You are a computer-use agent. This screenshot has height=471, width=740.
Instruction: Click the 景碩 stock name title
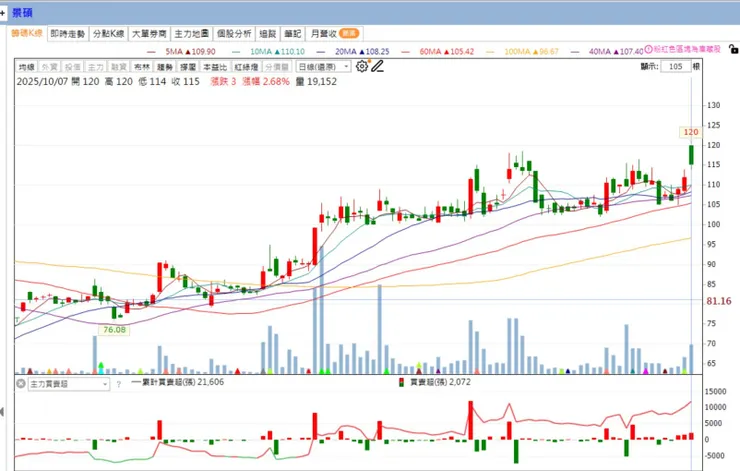[22, 13]
